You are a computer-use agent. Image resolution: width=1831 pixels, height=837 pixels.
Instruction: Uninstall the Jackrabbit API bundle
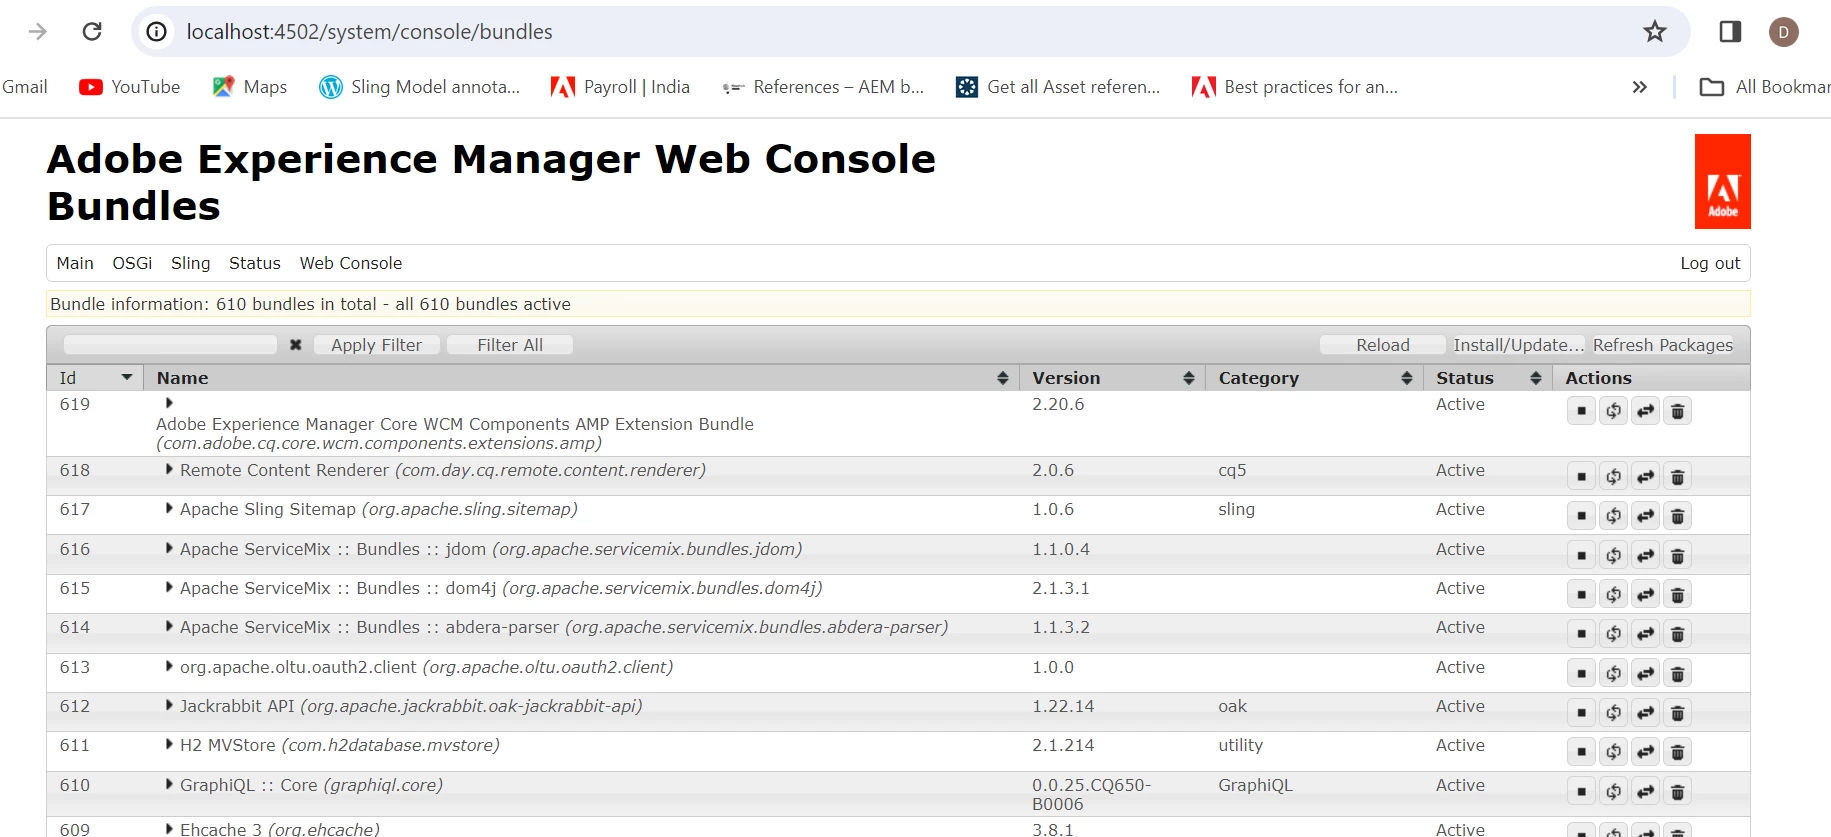(x=1677, y=713)
